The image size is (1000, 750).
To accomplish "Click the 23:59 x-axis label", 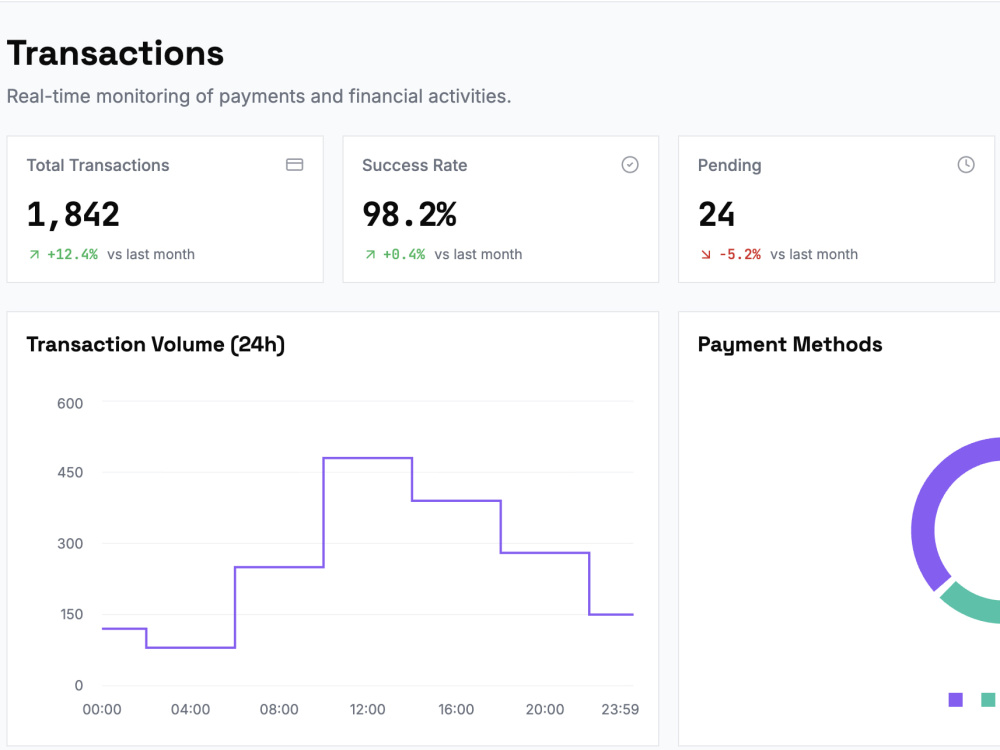I will click(620, 710).
